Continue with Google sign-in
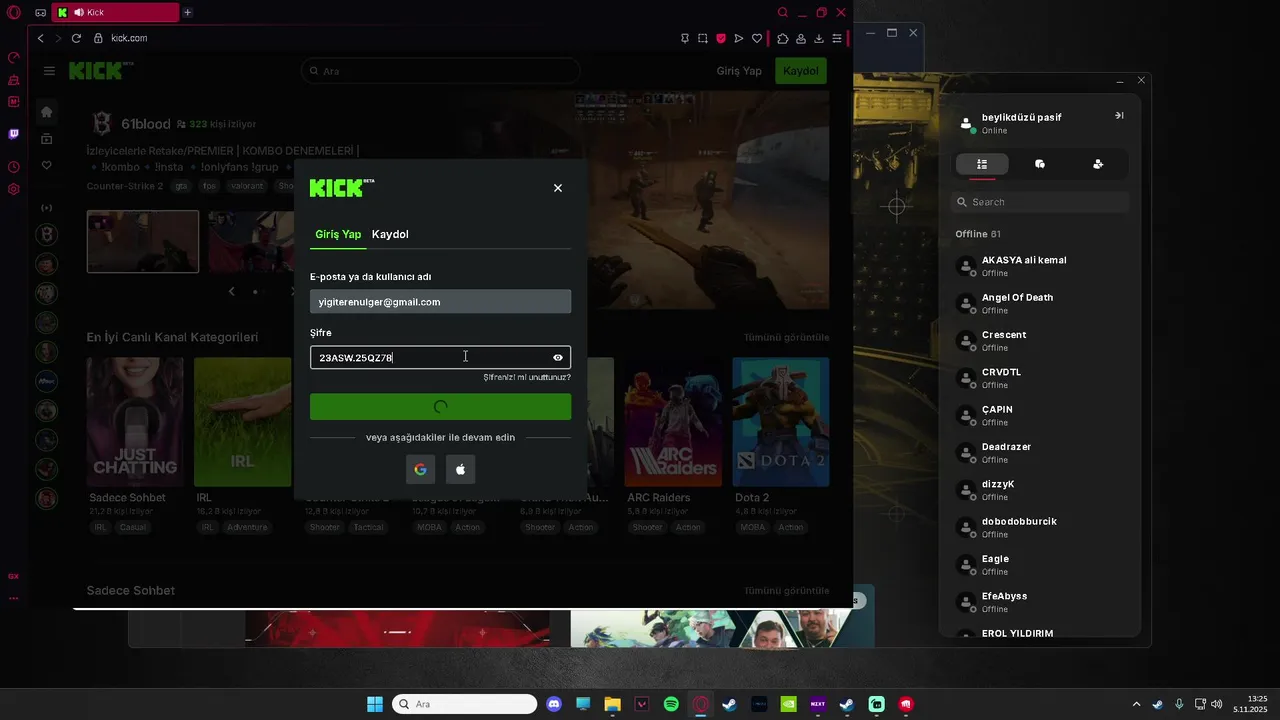1280x720 pixels. click(x=420, y=470)
